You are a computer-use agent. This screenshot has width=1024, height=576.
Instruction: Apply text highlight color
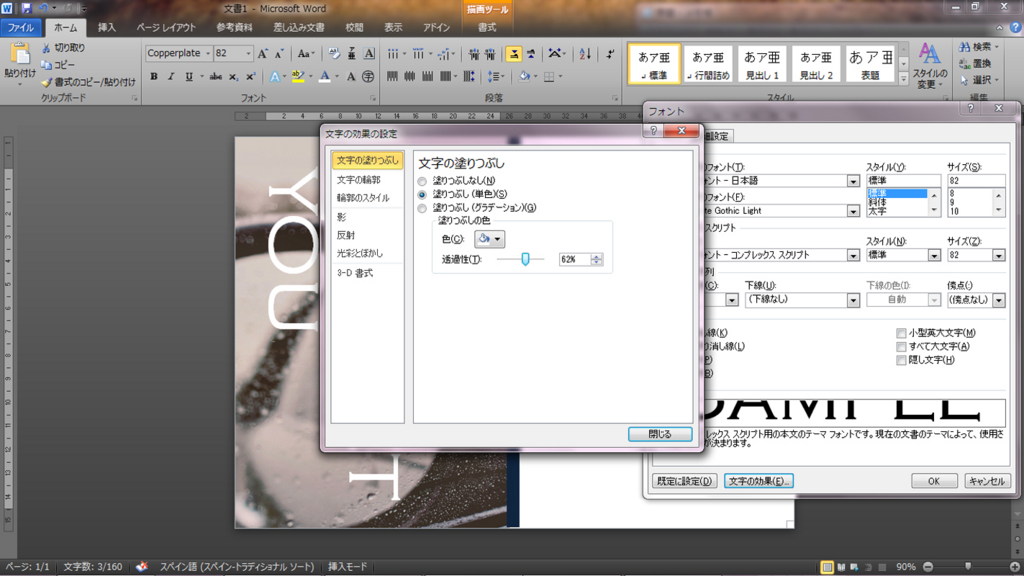coord(298,77)
